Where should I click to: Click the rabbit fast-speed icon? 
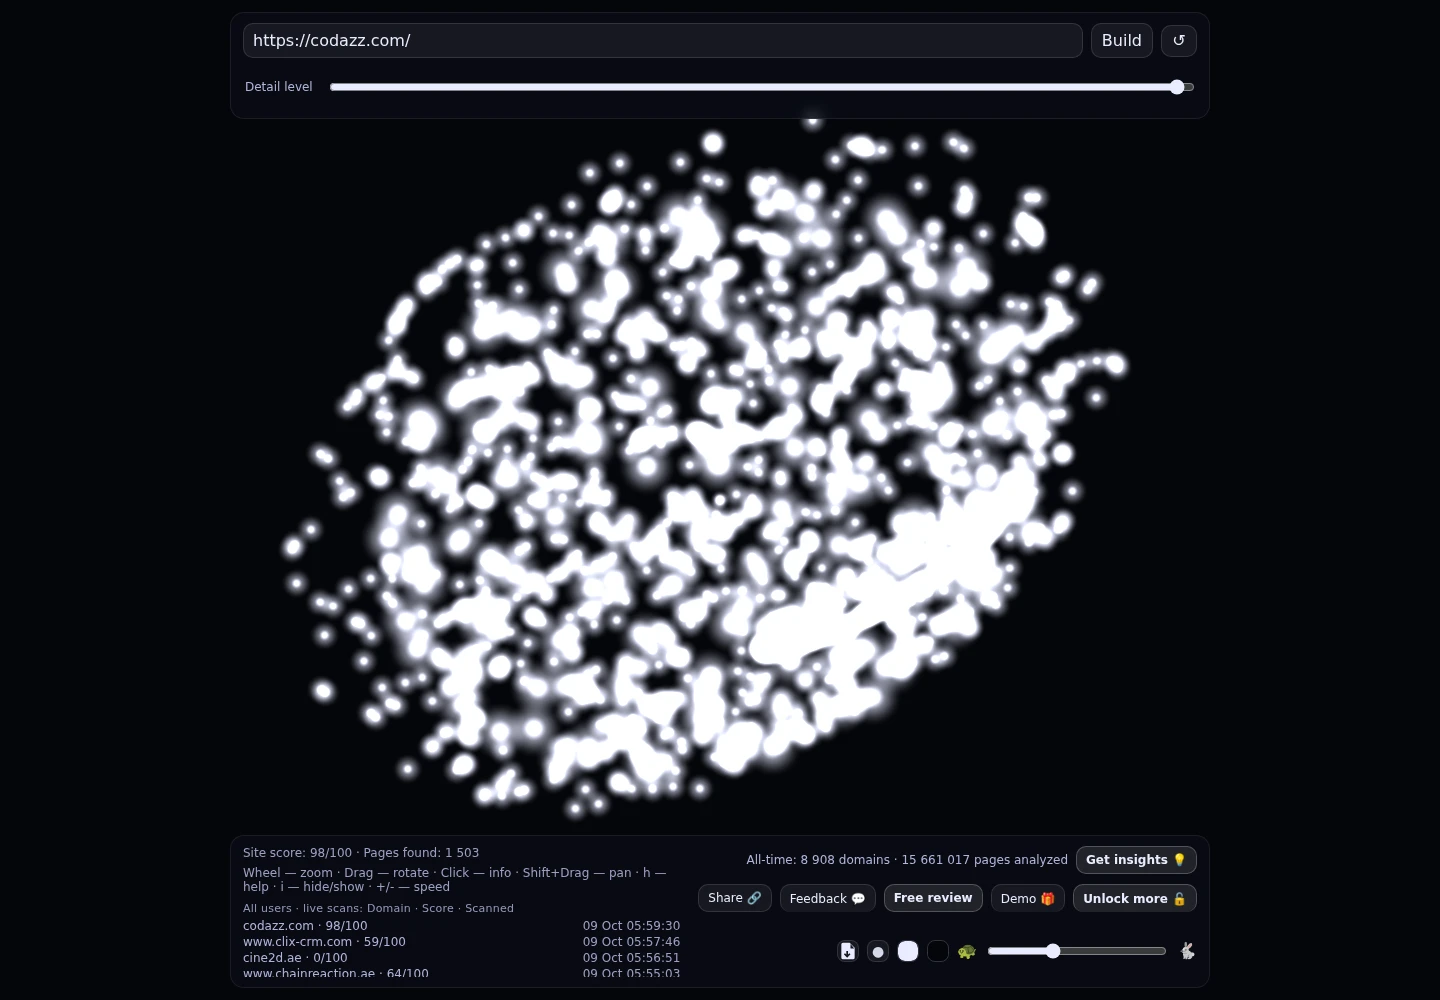point(1187,951)
